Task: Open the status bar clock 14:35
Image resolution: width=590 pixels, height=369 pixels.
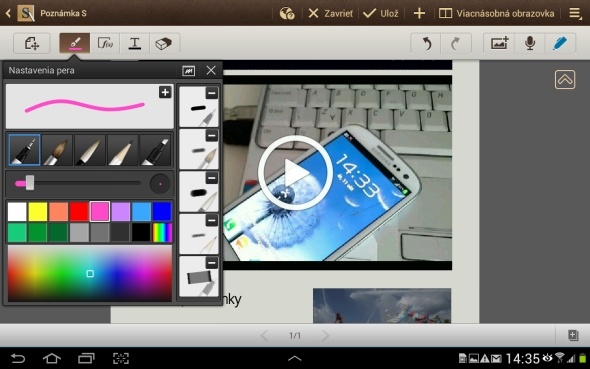Action: [522, 358]
